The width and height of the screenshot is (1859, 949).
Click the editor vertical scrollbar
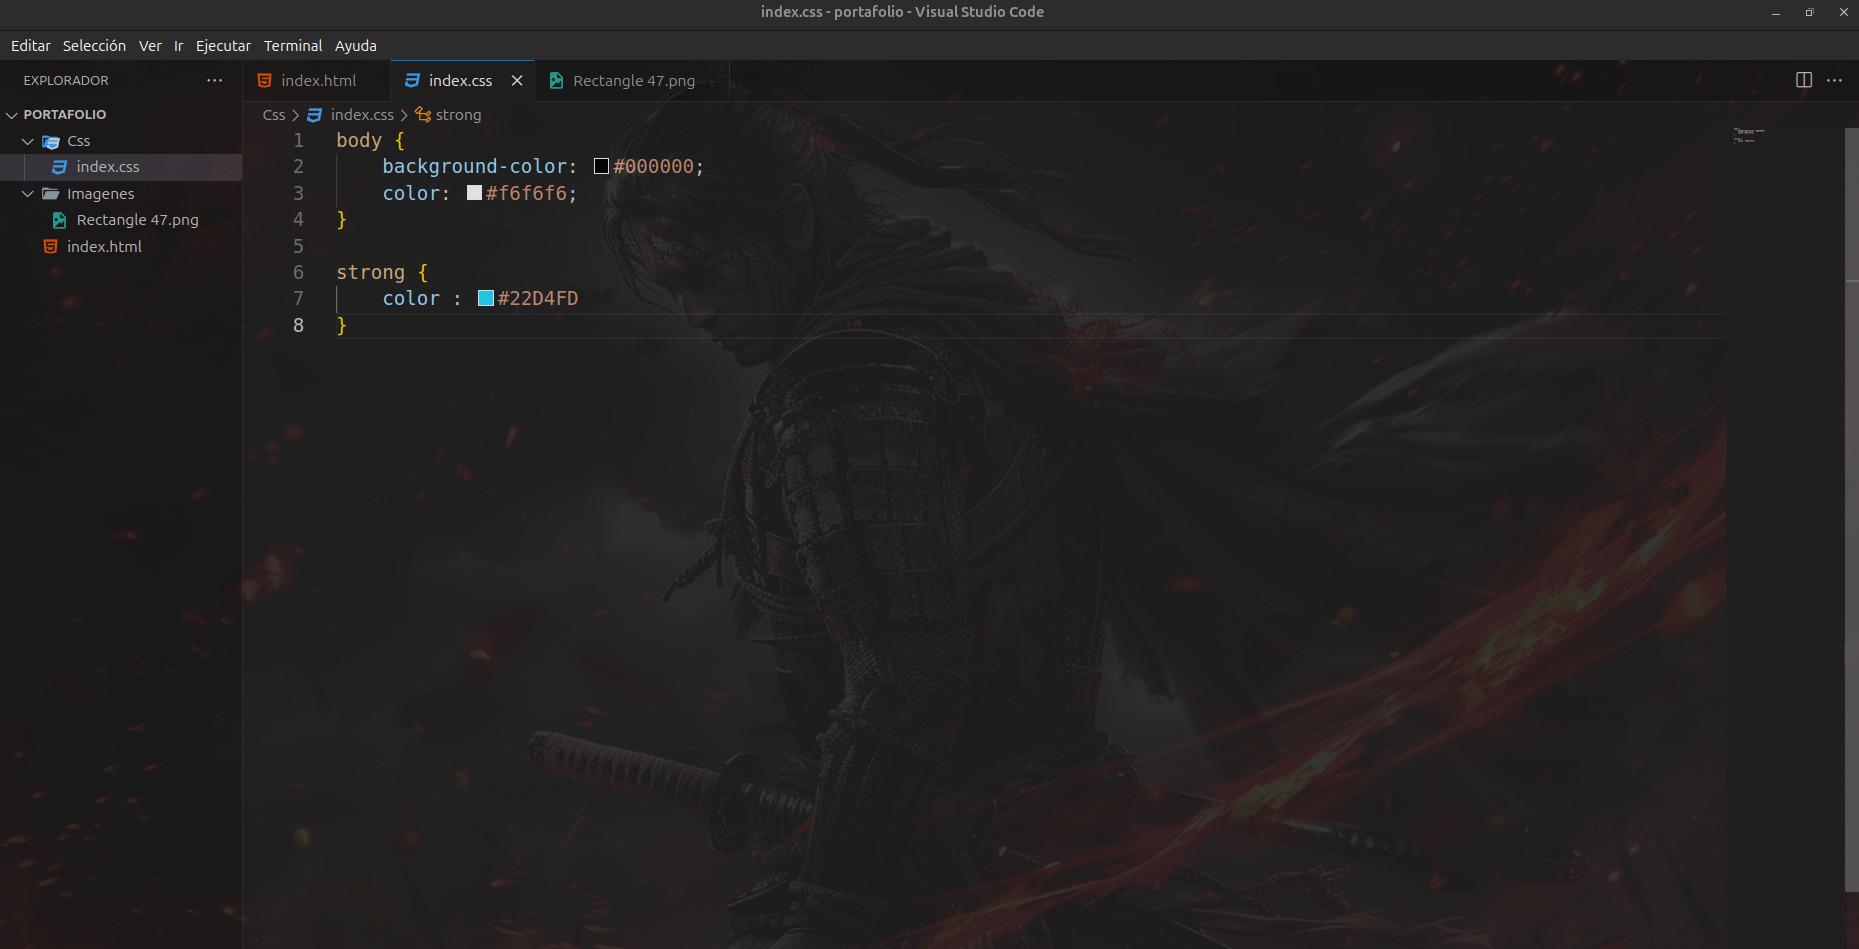point(1851,510)
